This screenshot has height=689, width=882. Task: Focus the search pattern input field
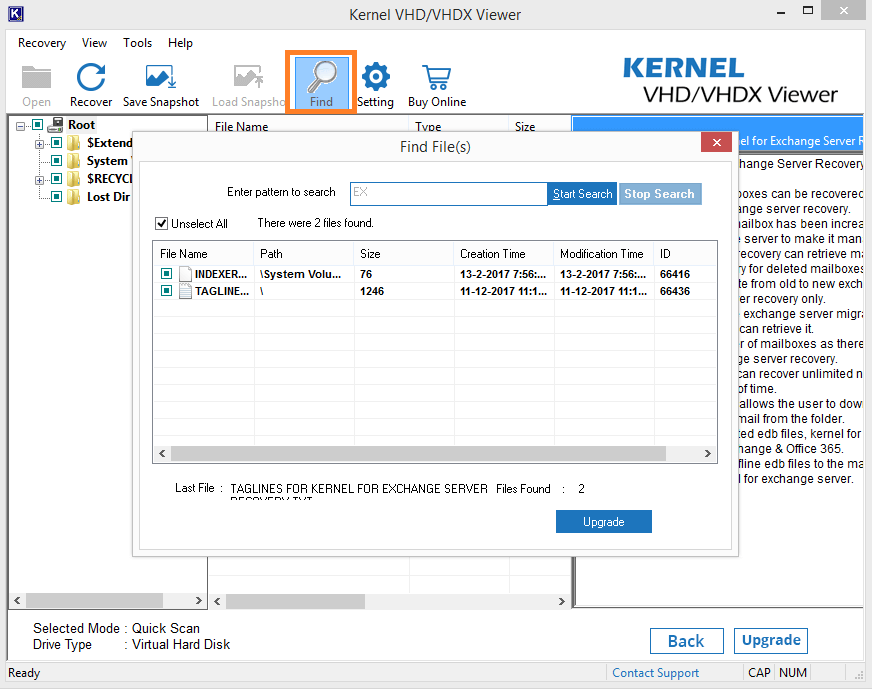(x=448, y=194)
